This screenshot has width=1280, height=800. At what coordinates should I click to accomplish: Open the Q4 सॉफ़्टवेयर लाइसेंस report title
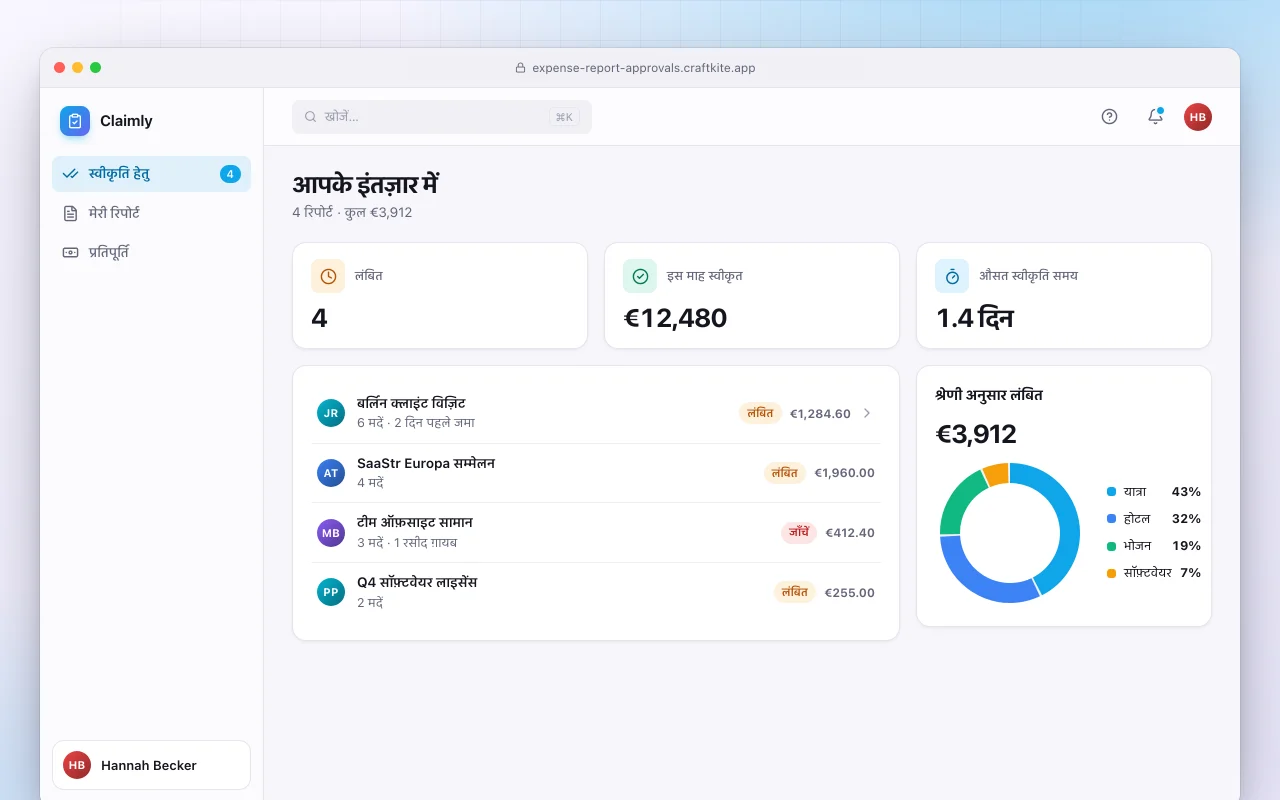click(x=417, y=582)
